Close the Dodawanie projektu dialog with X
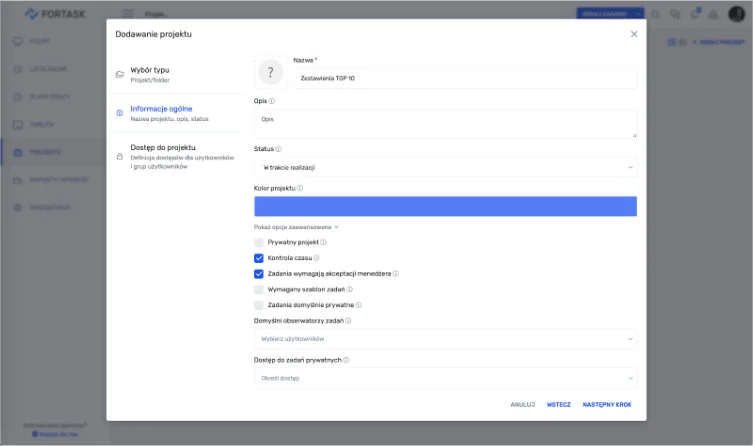Viewport: 753px width, 446px height. click(633, 34)
